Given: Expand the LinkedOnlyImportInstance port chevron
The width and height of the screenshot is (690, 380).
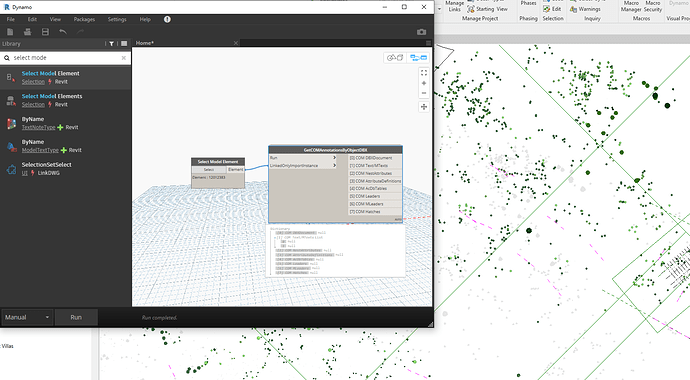Looking at the screenshot, I should click(334, 165).
